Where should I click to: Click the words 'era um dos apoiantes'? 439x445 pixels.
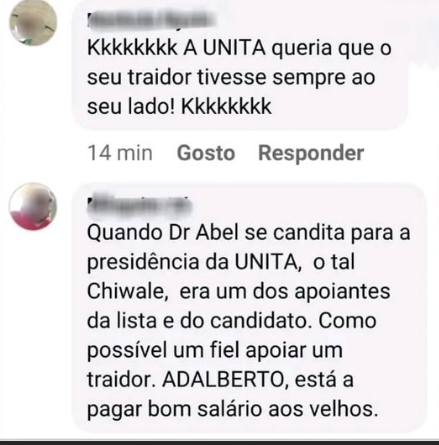point(285,292)
